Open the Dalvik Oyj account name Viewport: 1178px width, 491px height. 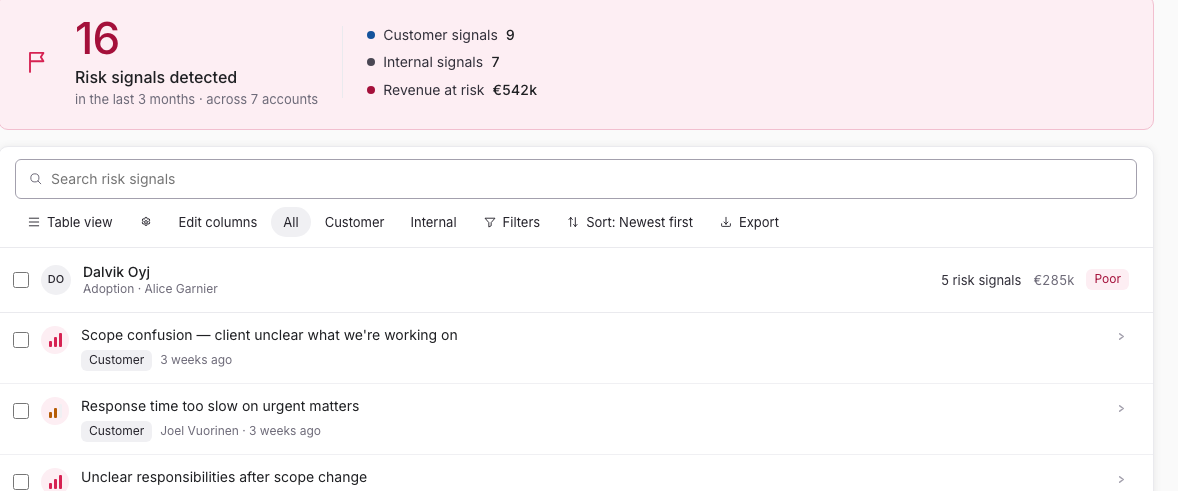(x=116, y=272)
